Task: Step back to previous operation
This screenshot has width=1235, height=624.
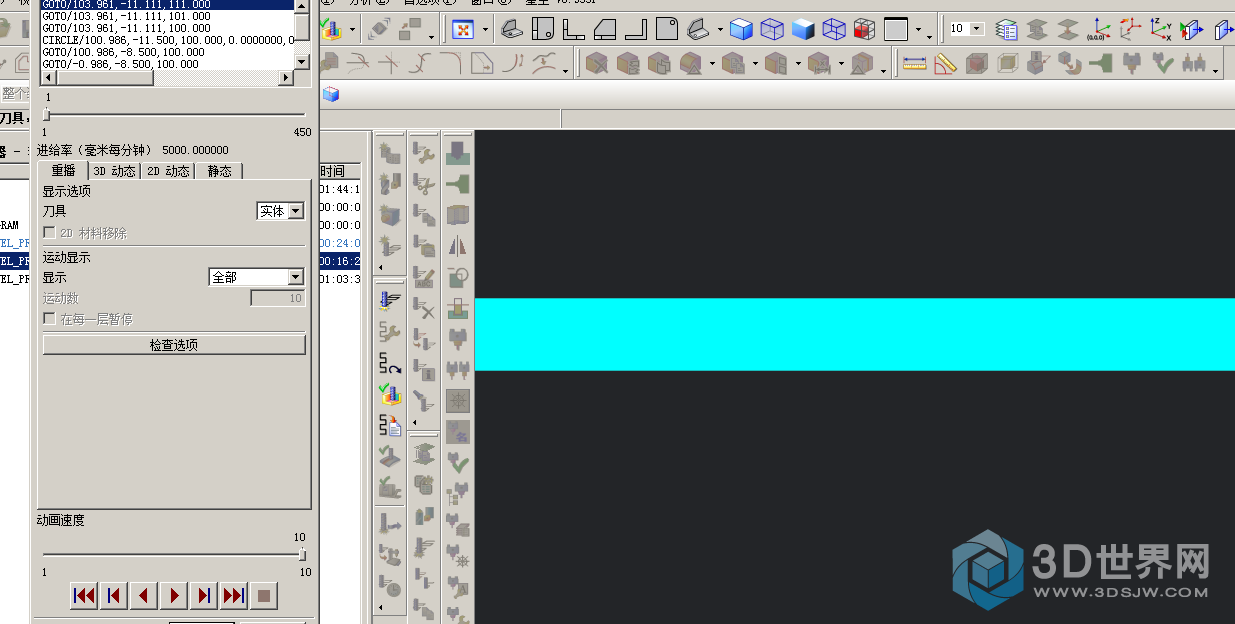Action: (114, 596)
